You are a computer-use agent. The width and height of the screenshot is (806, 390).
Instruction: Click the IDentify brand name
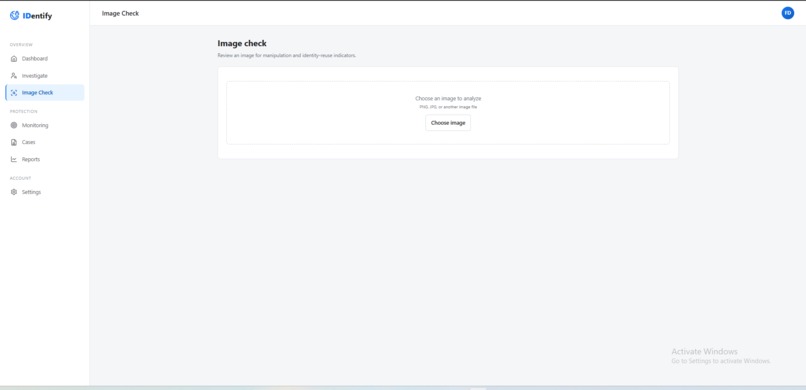pos(37,16)
